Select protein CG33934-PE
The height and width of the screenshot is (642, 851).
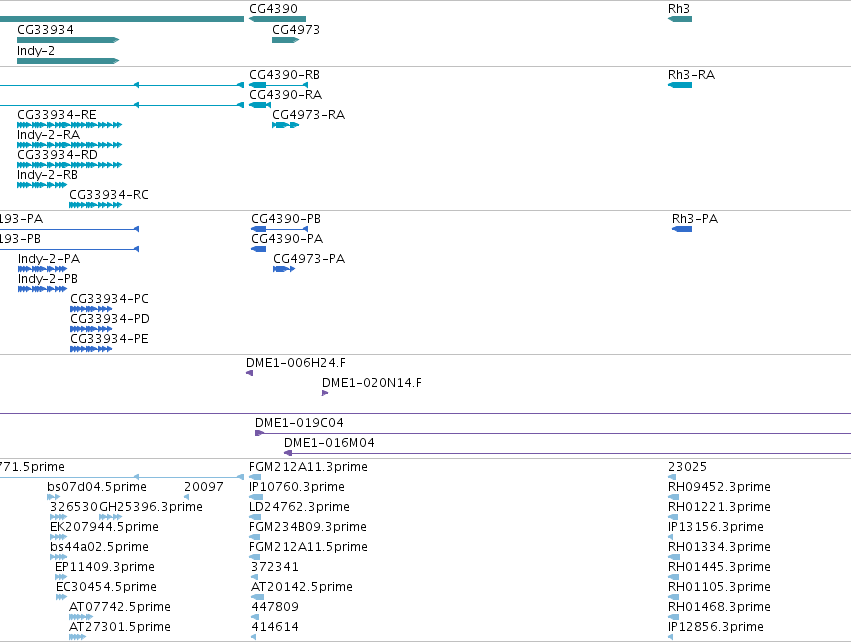click(91, 350)
